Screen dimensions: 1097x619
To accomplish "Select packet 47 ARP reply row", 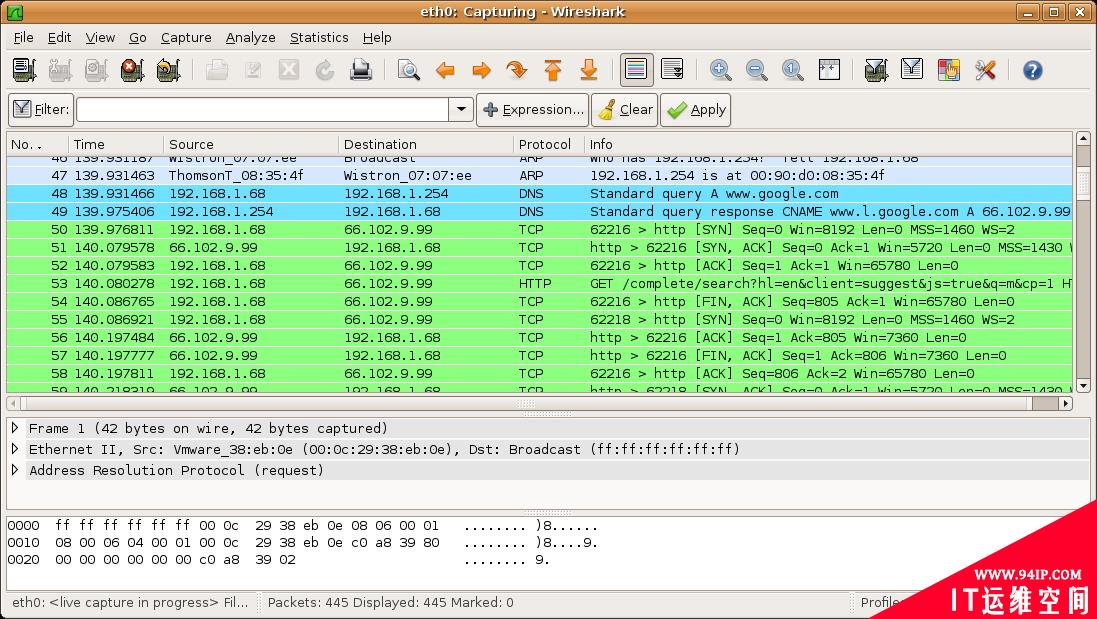I will (x=539, y=176).
